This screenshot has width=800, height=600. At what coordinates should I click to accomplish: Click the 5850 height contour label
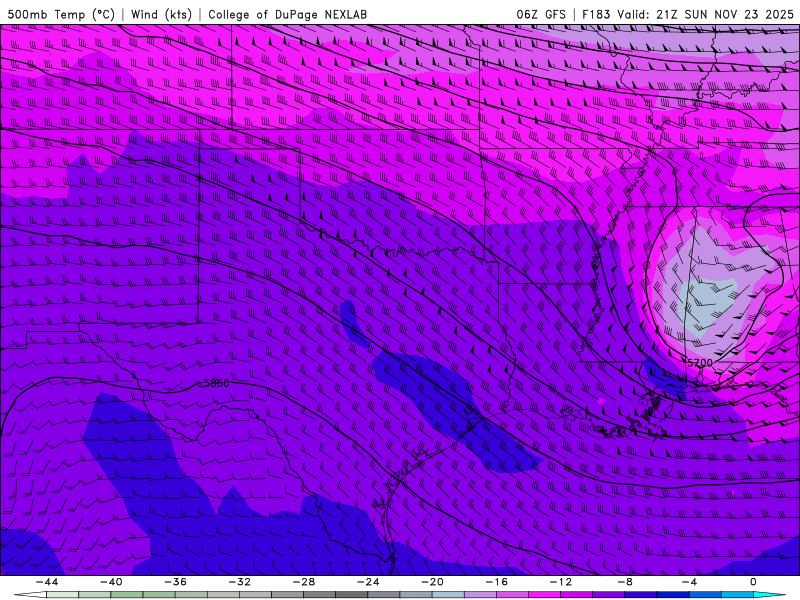click(217, 383)
